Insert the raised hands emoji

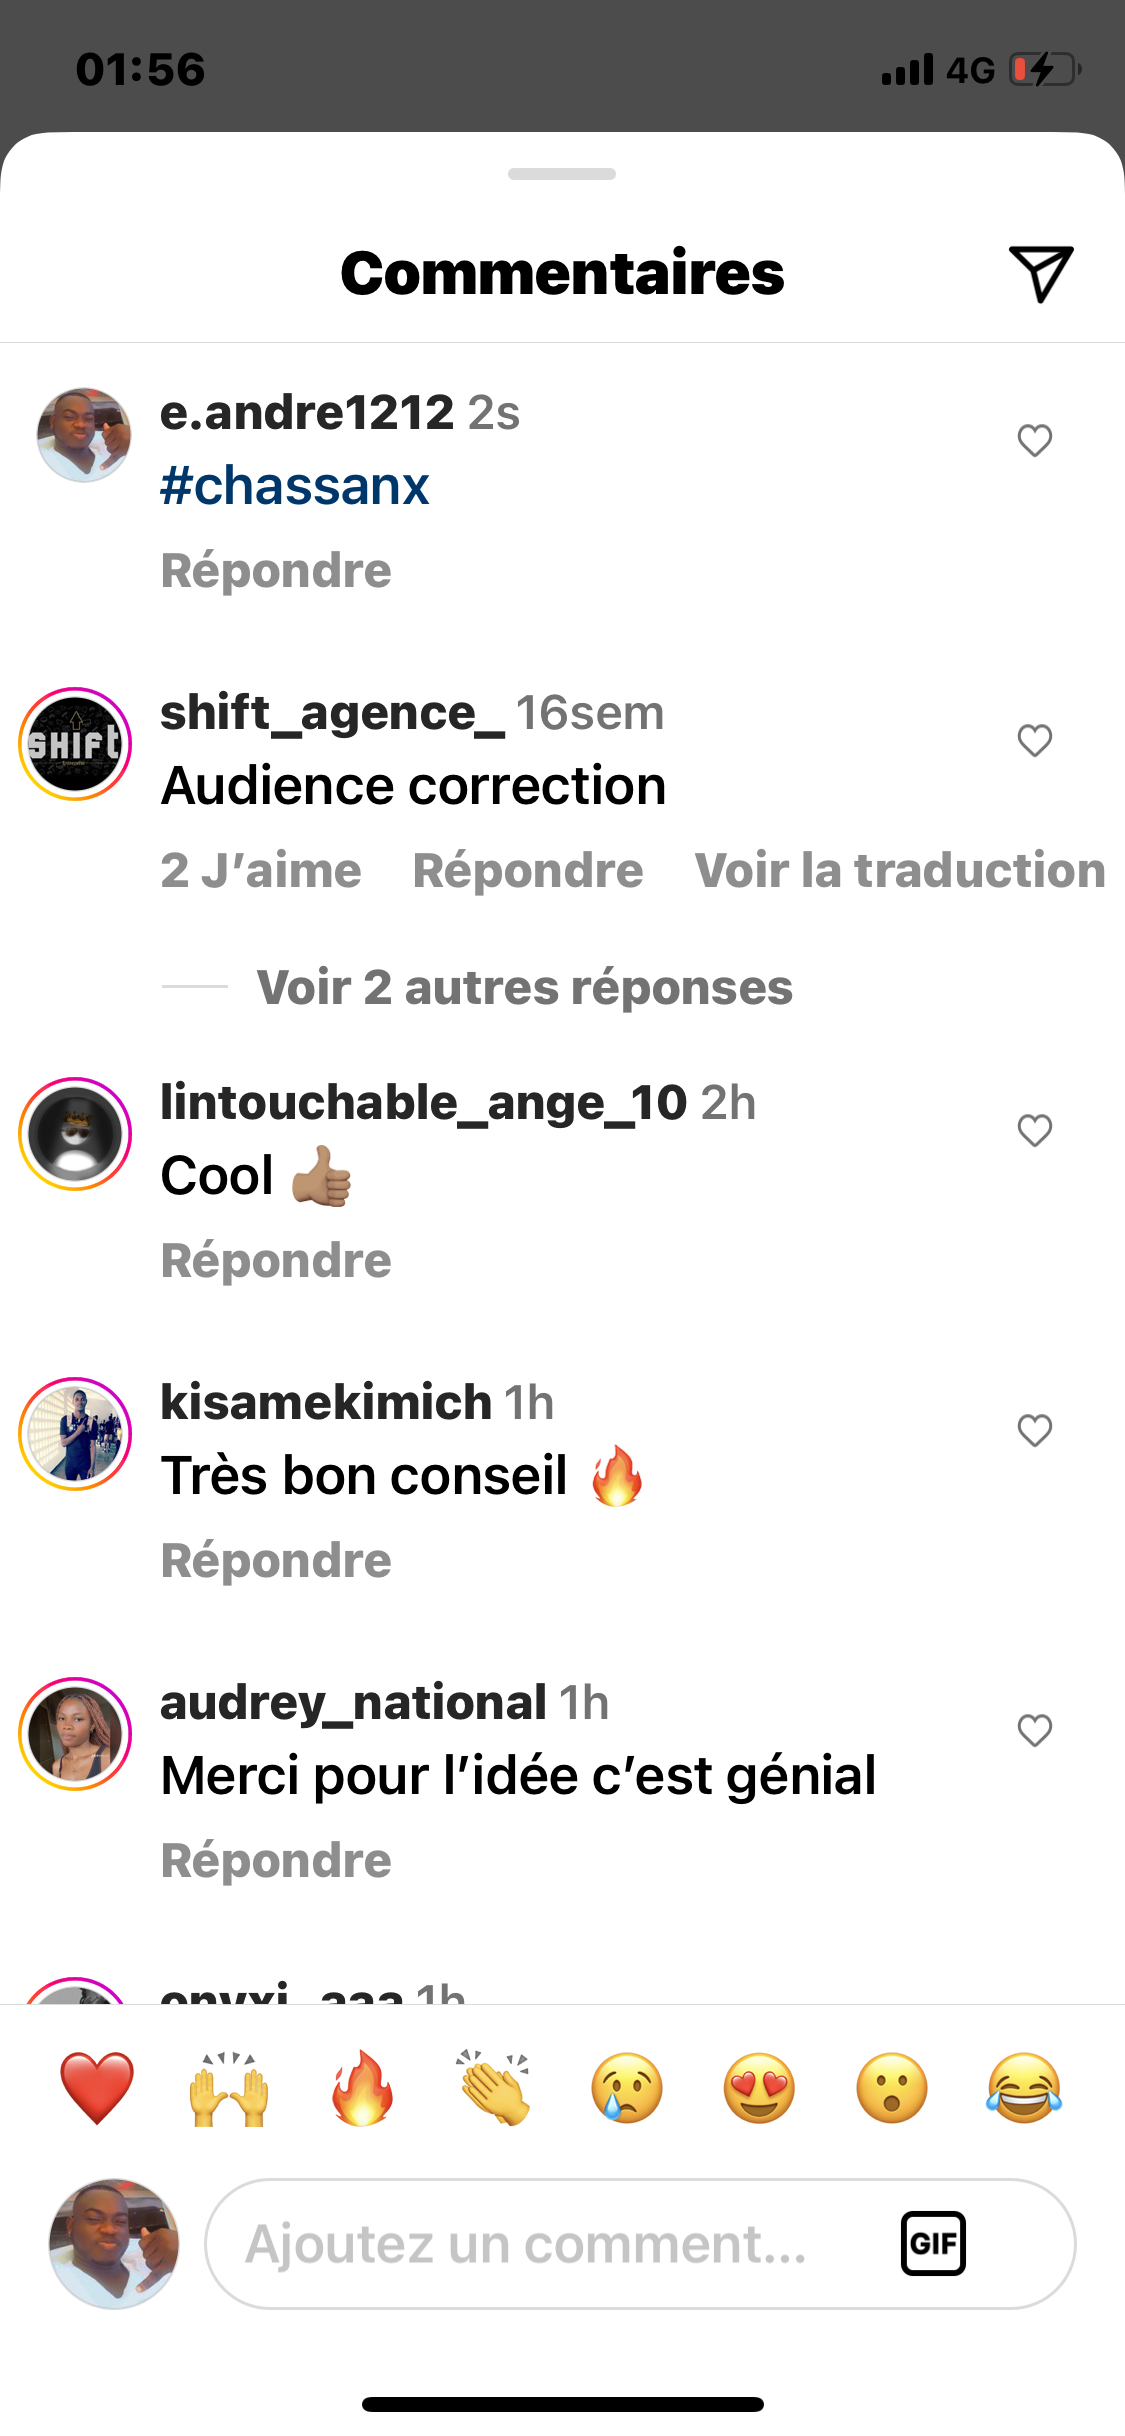(x=229, y=2088)
